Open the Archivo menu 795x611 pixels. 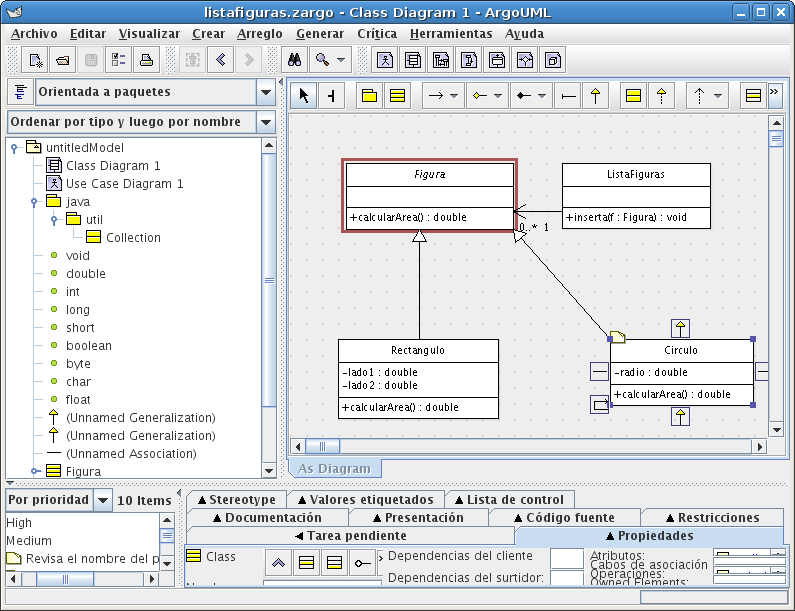[x=34, y=33]
